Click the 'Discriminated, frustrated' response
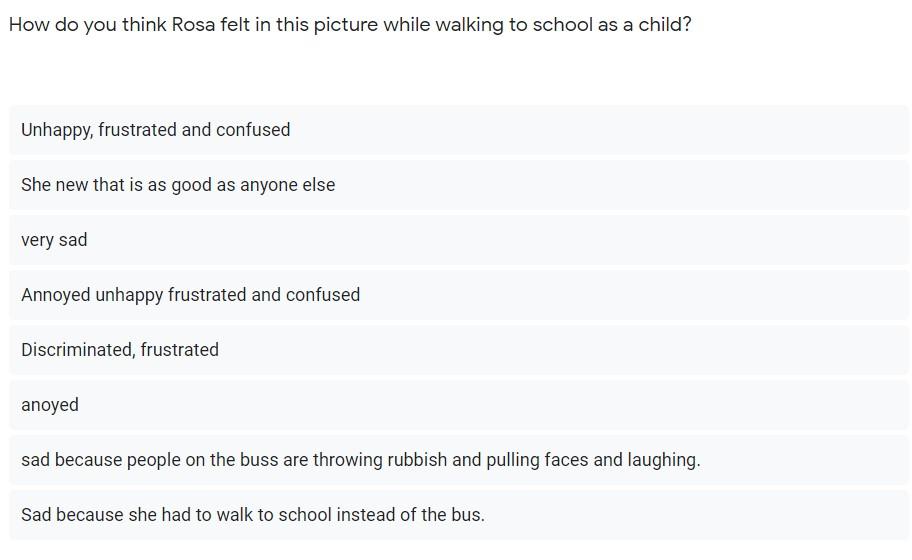The width and height of the screenshot is (912, 560). coord(459,349)
